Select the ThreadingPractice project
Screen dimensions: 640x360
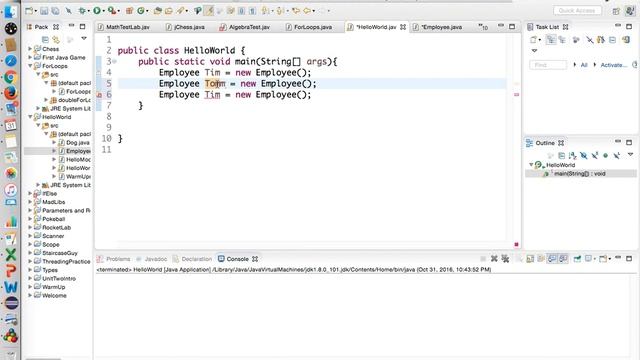66,262
